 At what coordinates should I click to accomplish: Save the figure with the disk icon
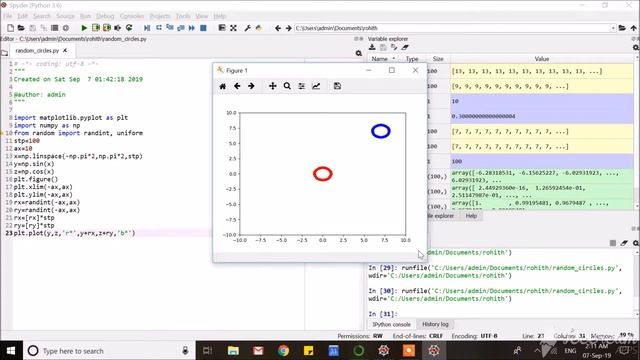(337, 86)
